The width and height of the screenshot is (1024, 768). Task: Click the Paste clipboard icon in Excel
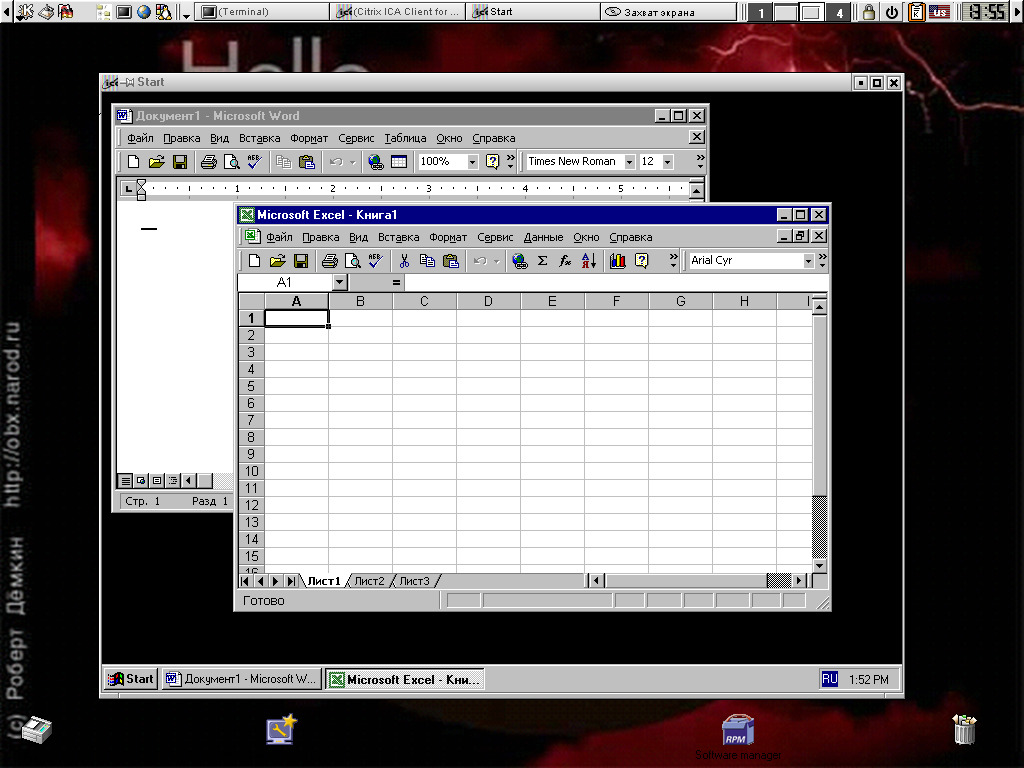[x=451, y=261]
